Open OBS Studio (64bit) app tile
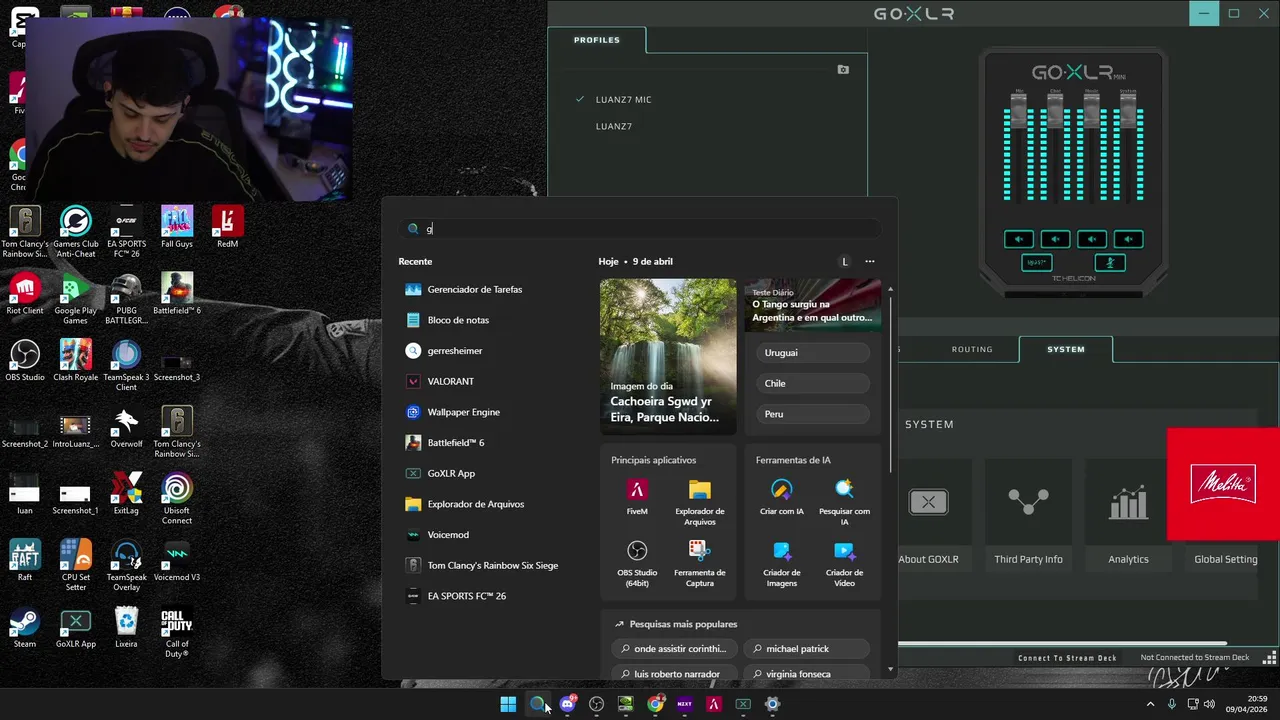Image resolution: width=1280 pixels, height=720 pixels. [x=637, y=564]
